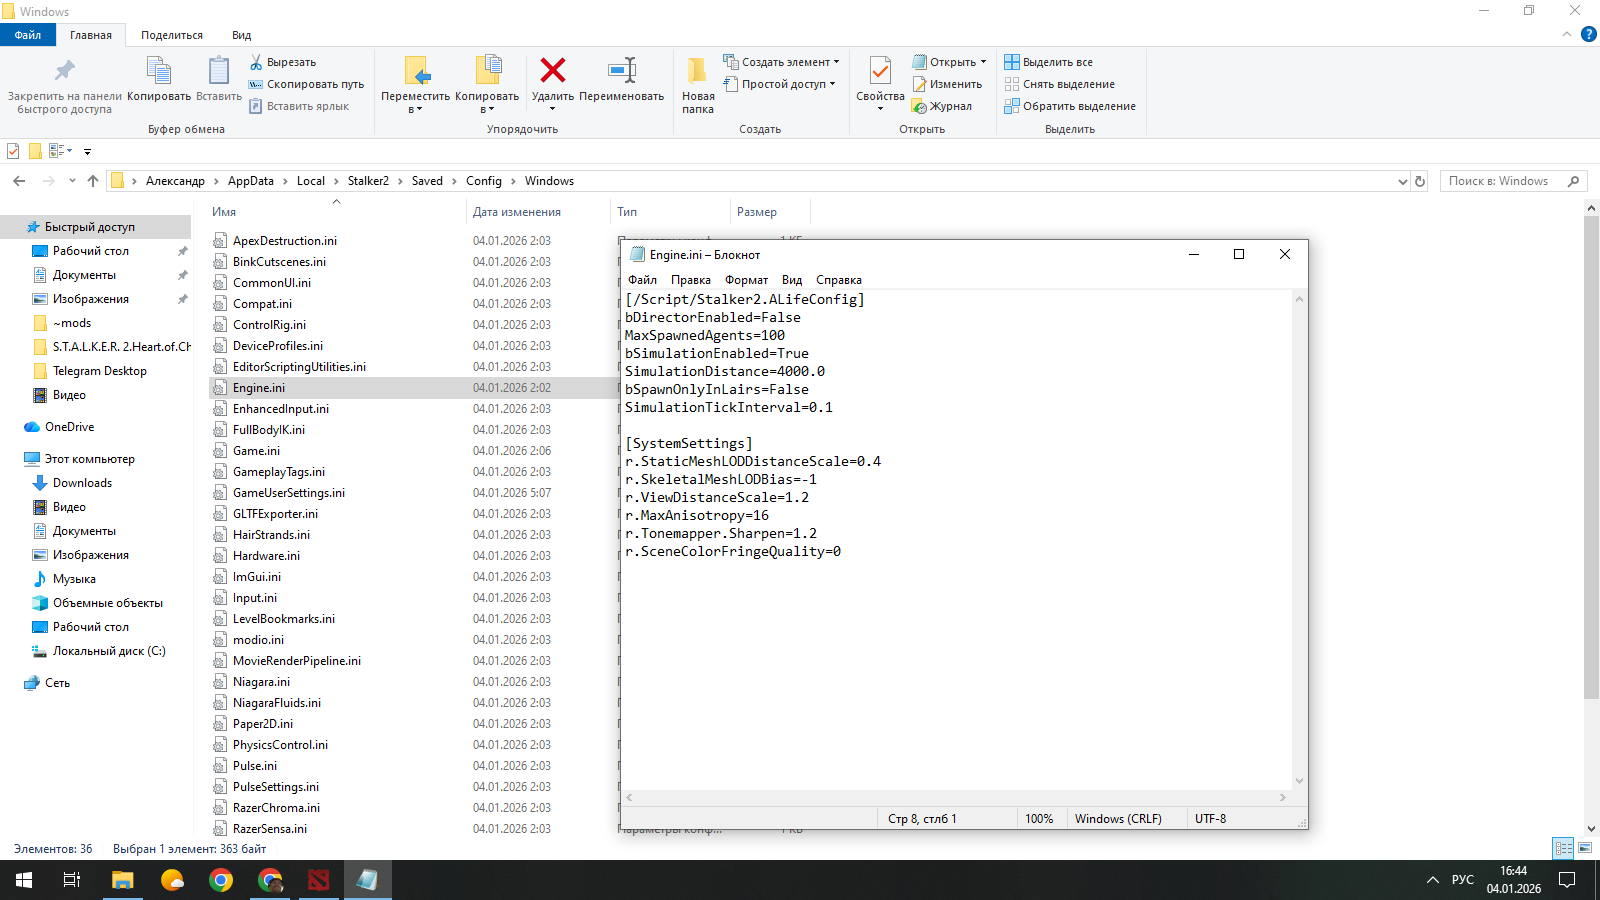Viewport: 1600px width, 900px height.
Task: Switch keyboard language indicator РУС
Action: tap(1463, 880)
